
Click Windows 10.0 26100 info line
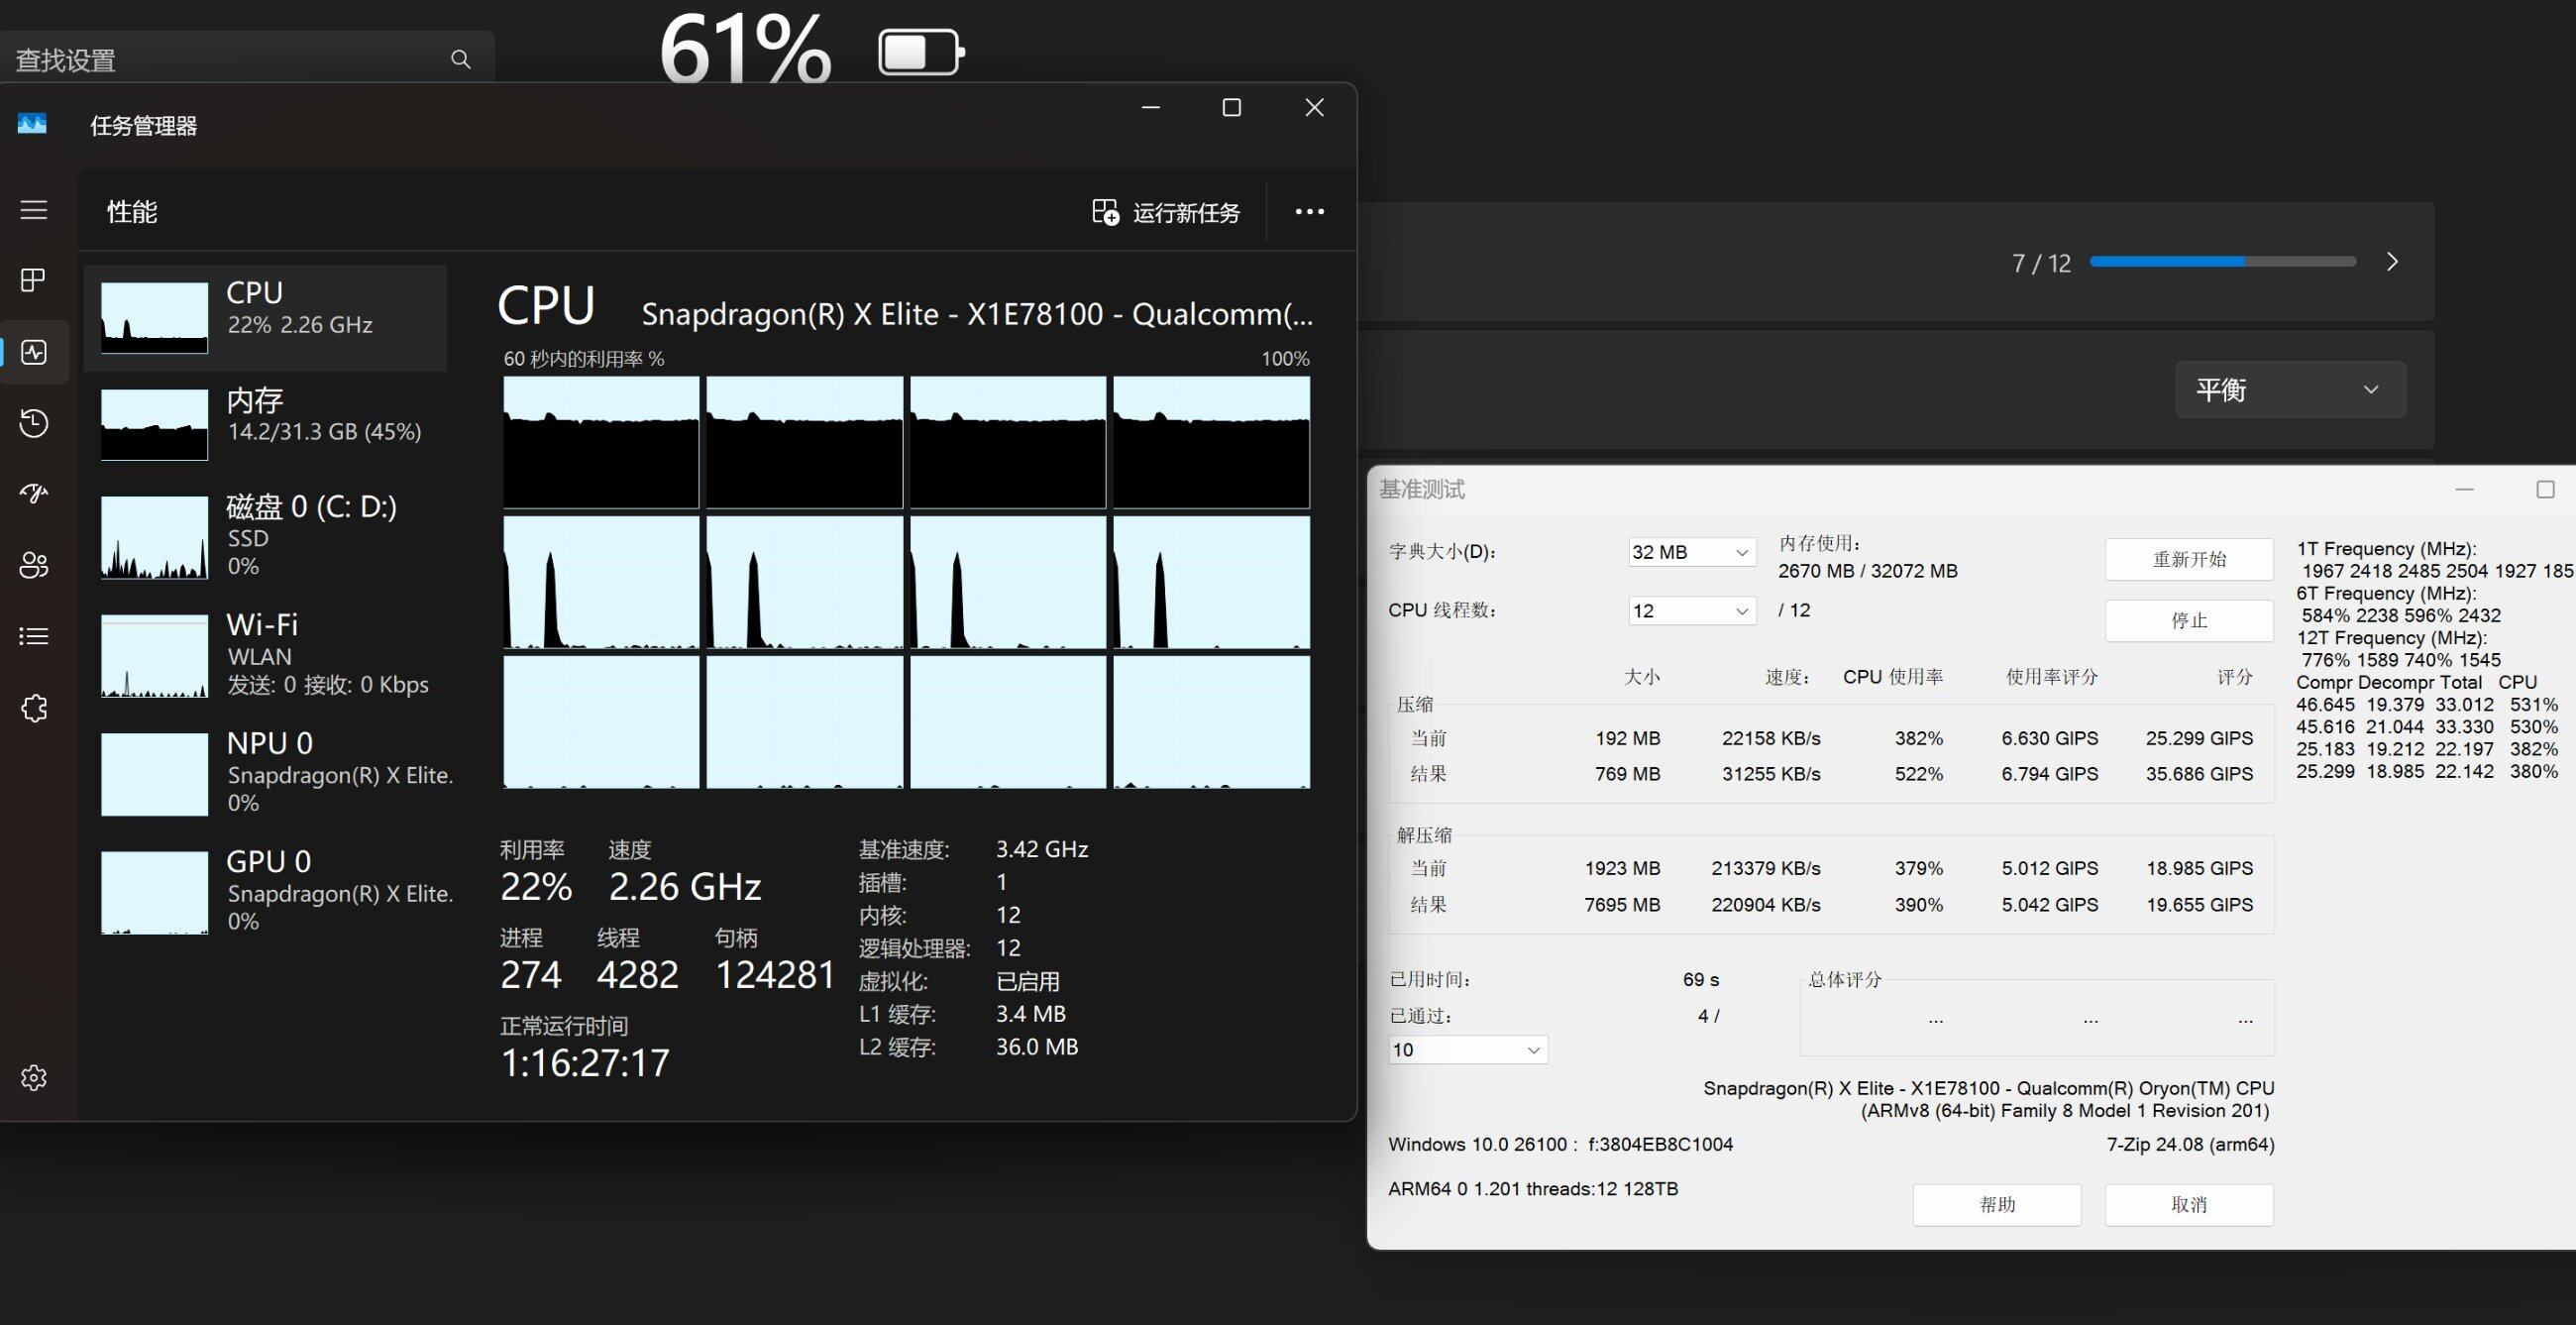pyautogui.click(x=1560, y=1145)
